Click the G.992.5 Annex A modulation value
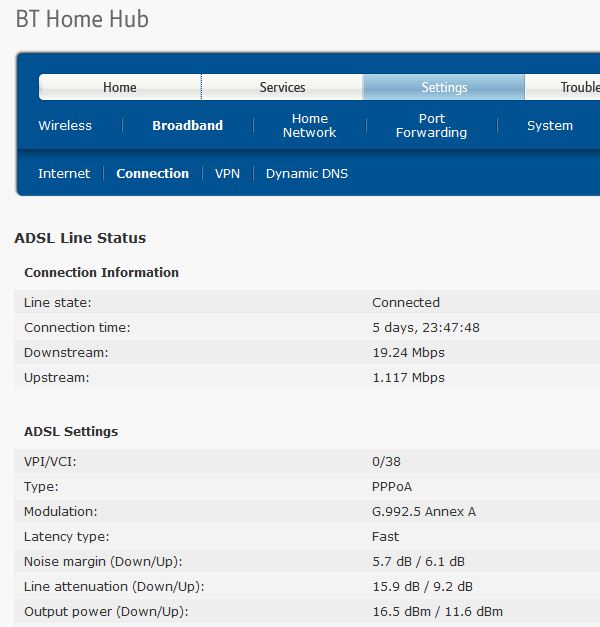Viewport: 600px width, 627px height. pos(424,512)
